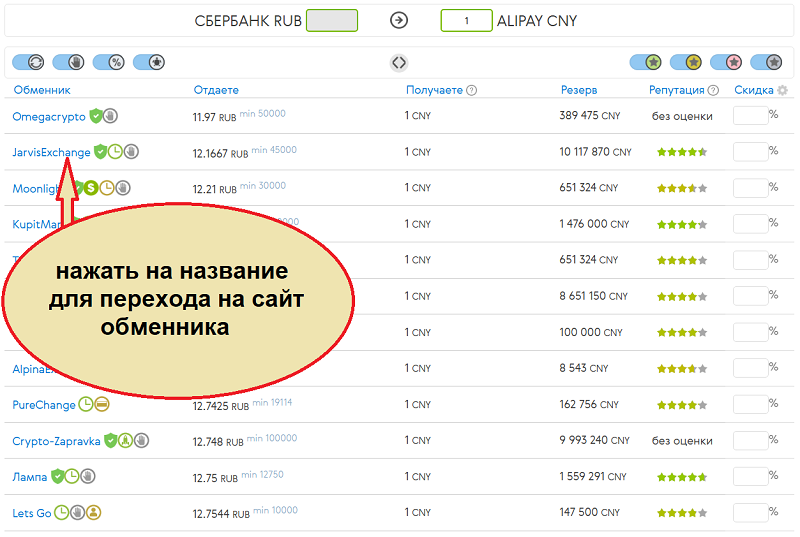
Task: Toggle the pink star reputation filter
Action: point(726,63)
